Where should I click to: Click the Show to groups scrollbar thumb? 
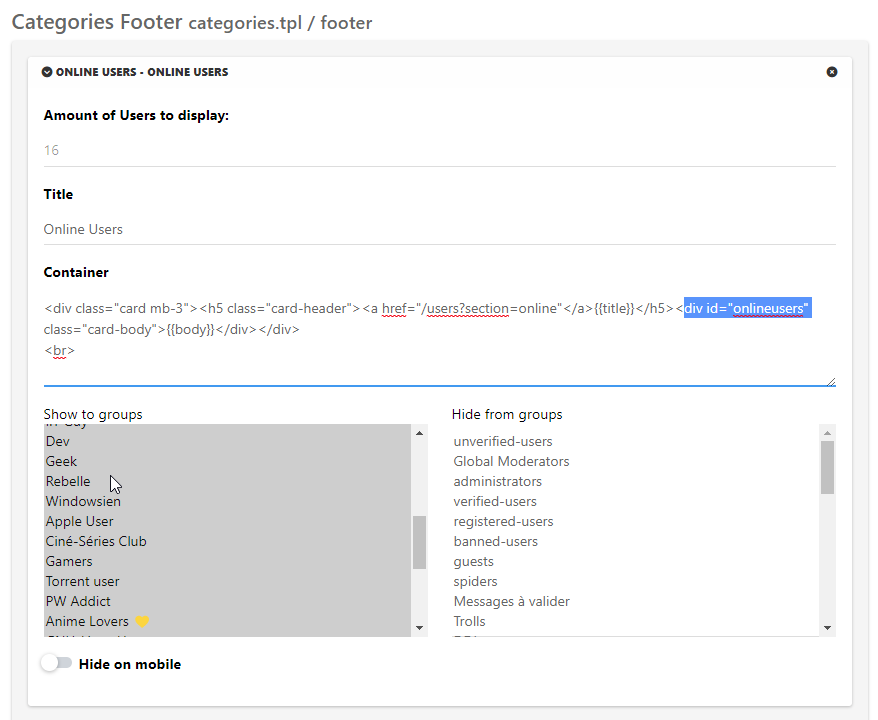coord(420,542)
